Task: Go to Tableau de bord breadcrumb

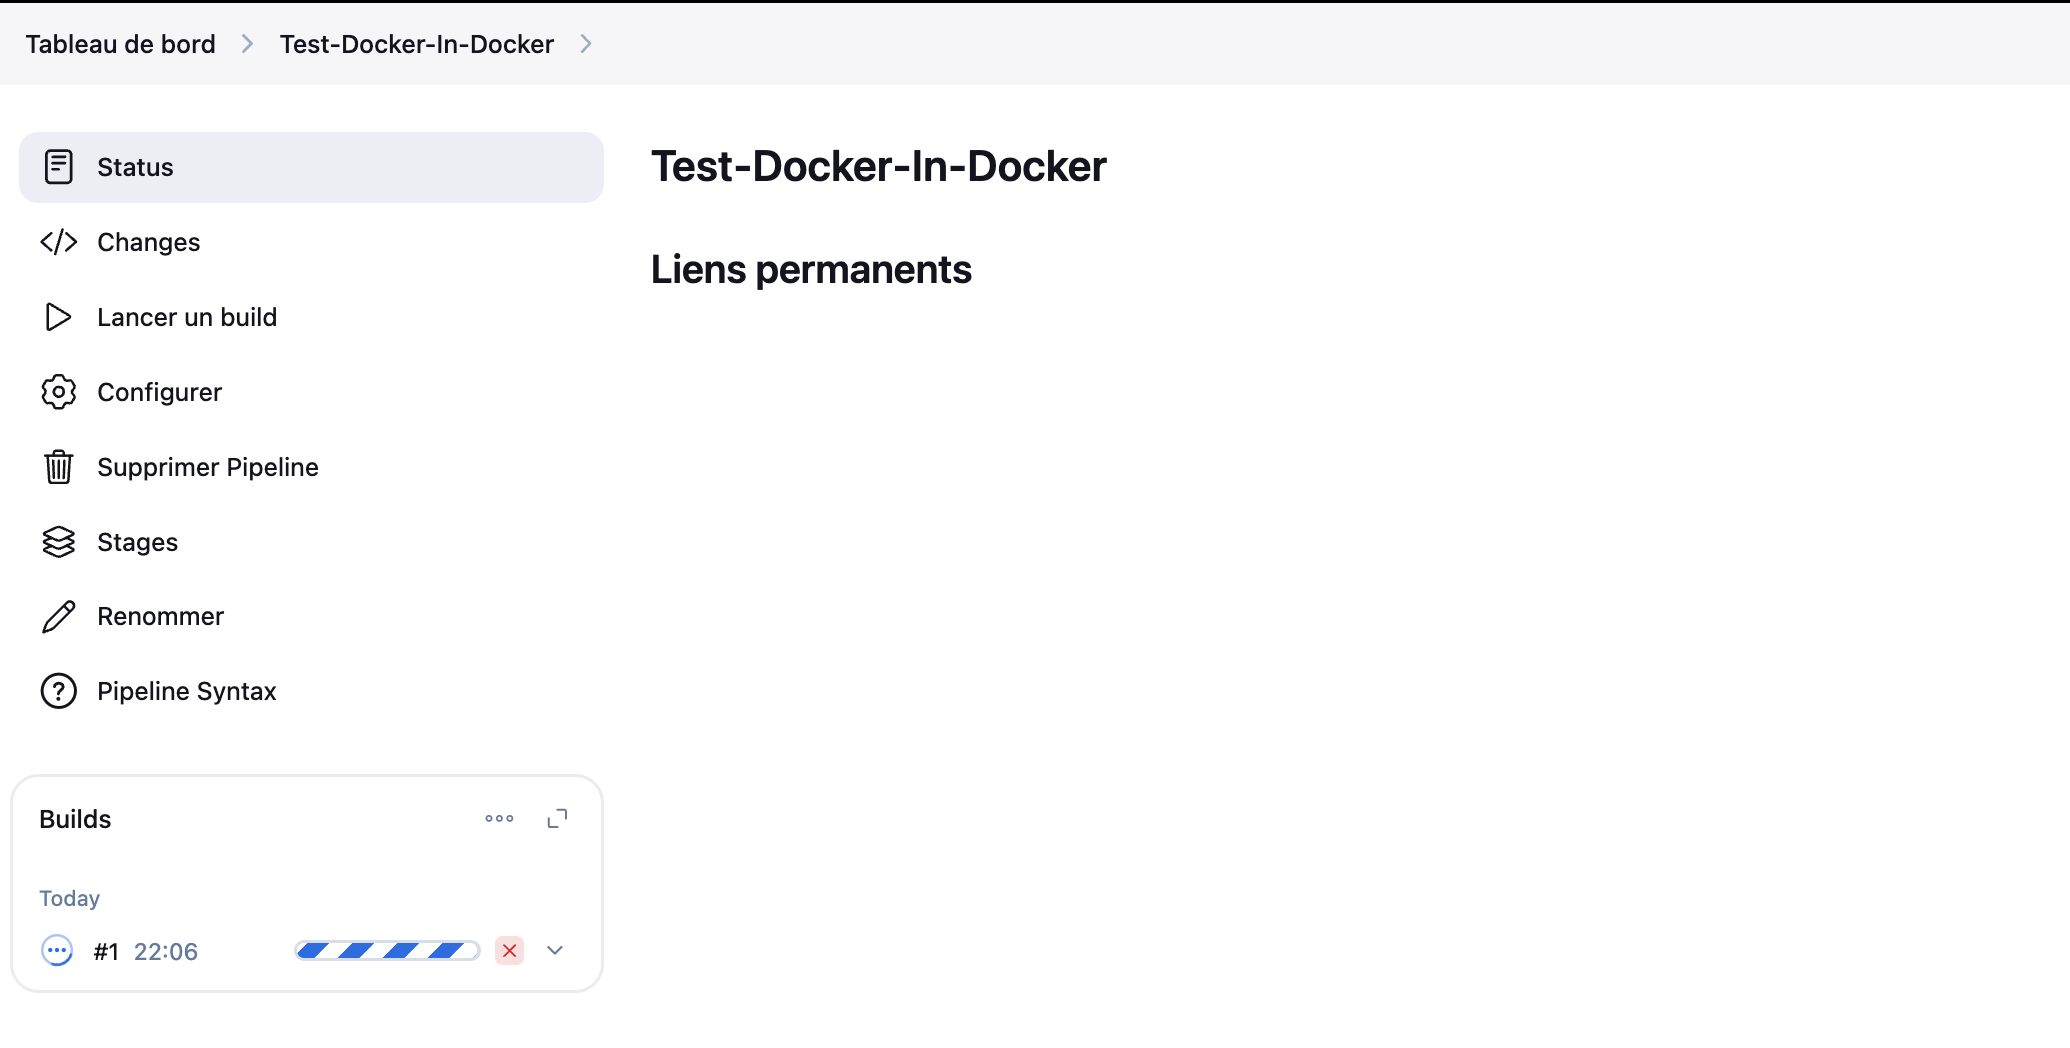Action: click(x=120, y=44)
